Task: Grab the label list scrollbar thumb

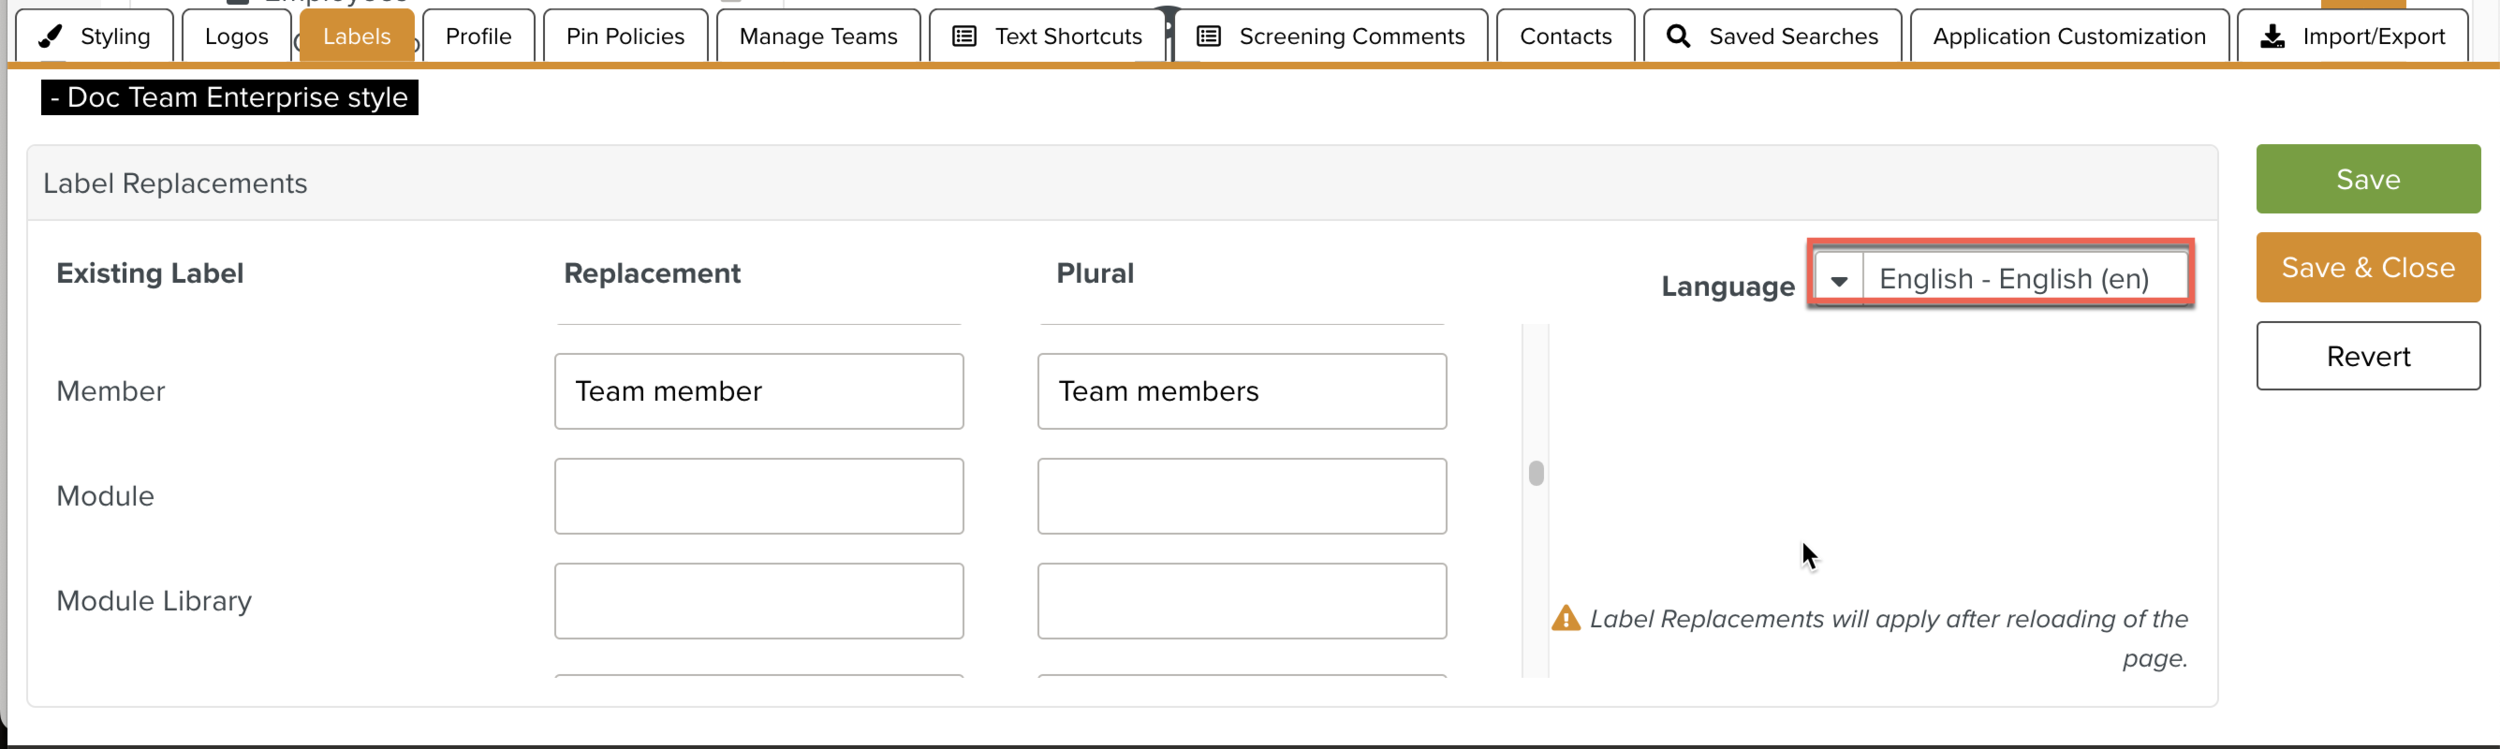Action: (1536, 473)
